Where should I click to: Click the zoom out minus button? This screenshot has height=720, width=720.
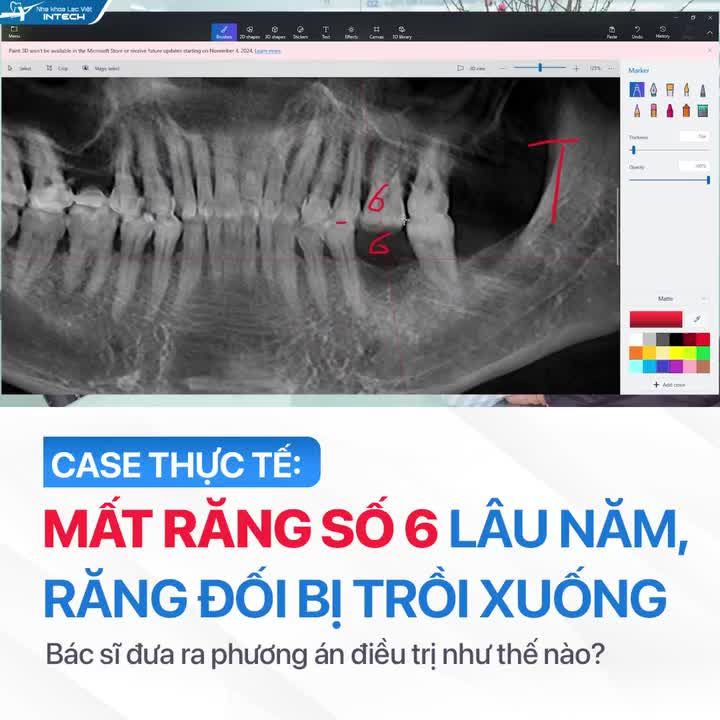coord(502,68)
